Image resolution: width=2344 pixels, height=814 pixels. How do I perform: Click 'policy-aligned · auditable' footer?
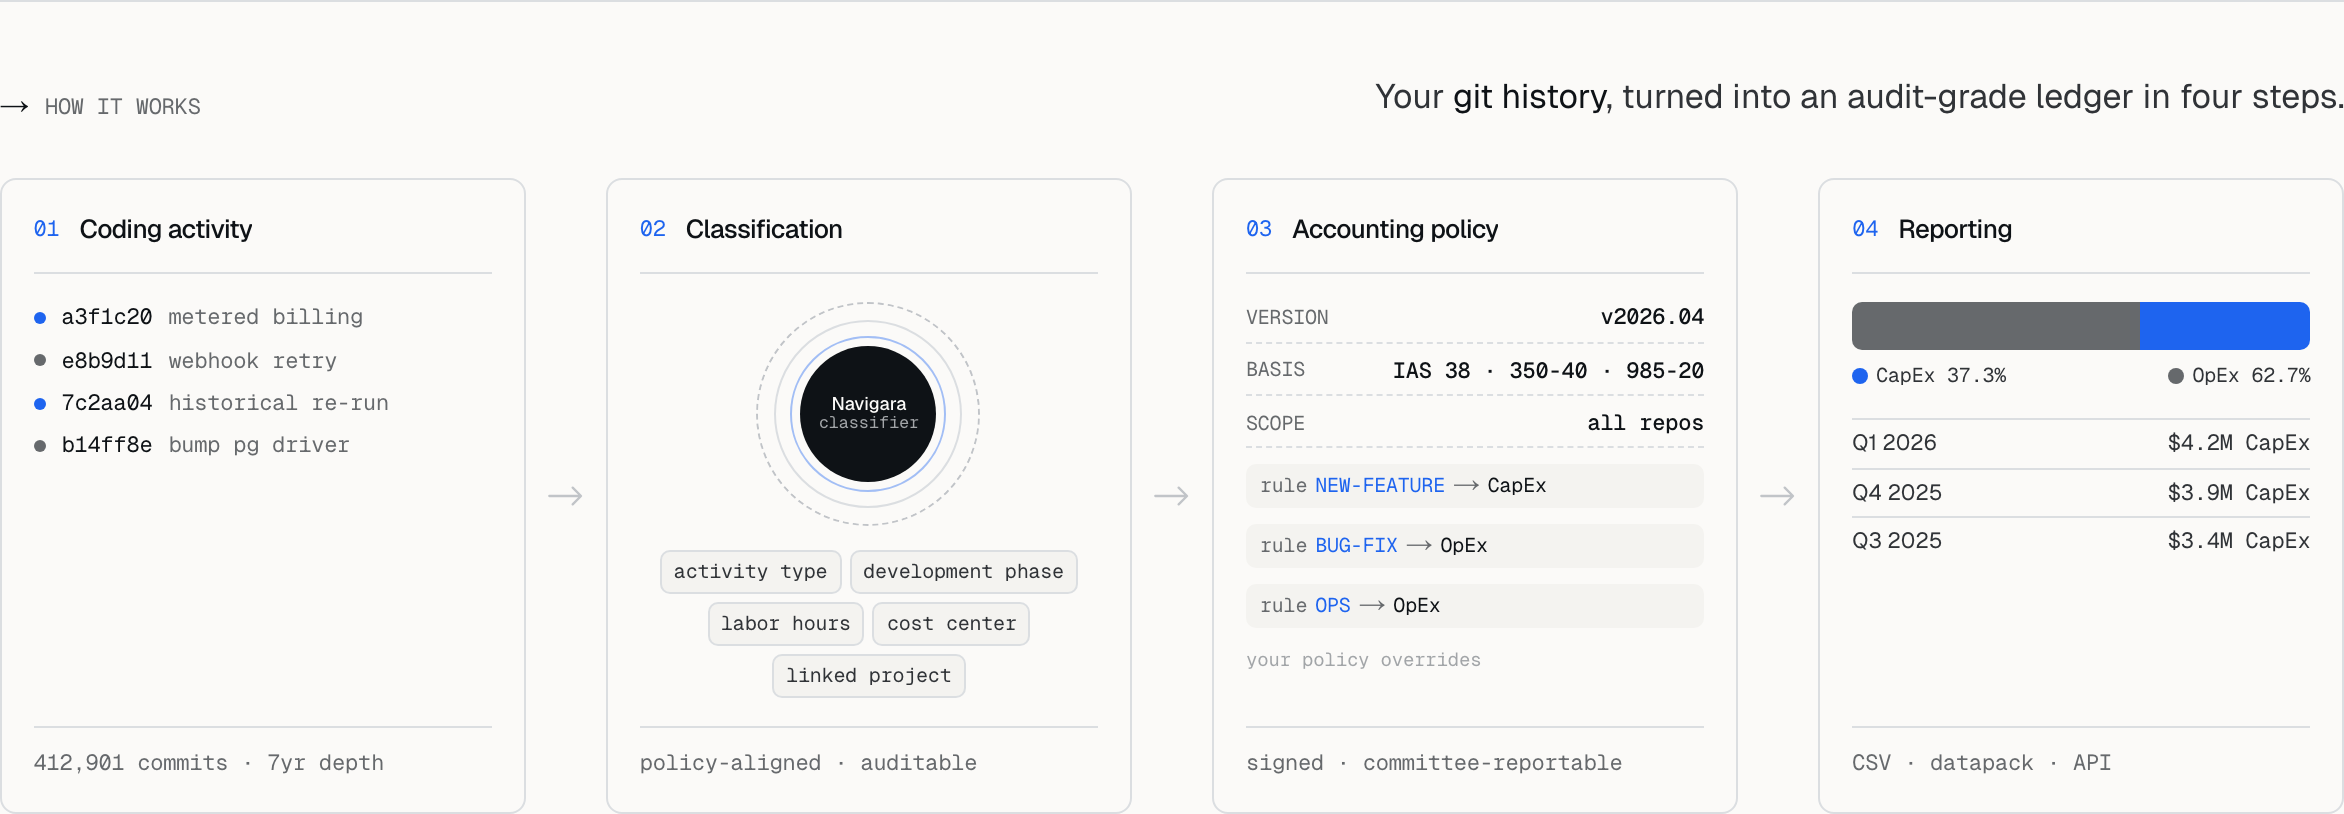coord(808,763)
